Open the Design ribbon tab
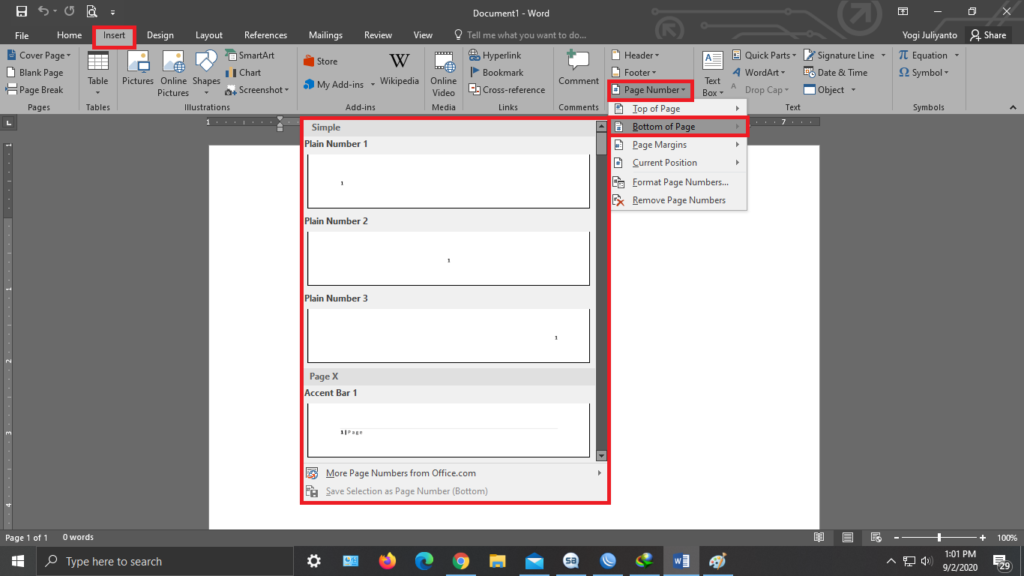The width and height of the screenshot is (1024, 576). click(160, 35)
